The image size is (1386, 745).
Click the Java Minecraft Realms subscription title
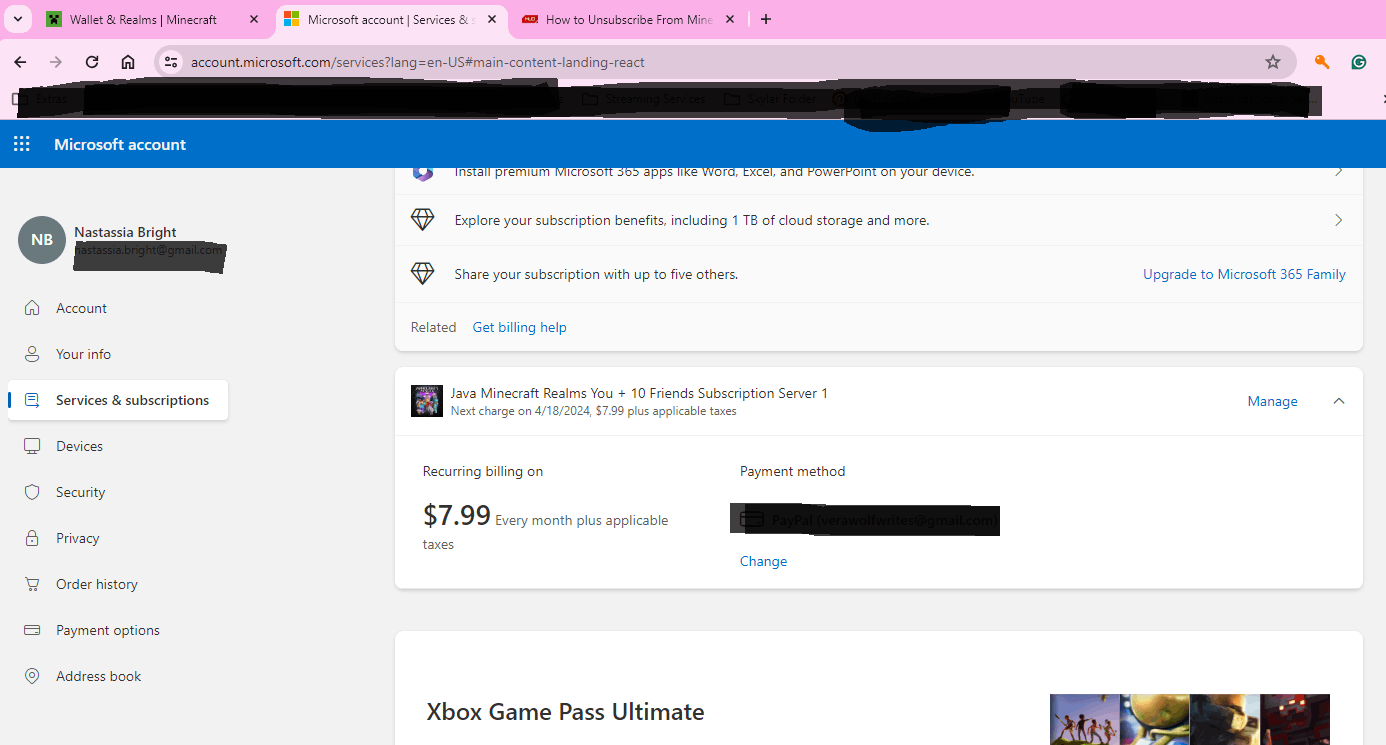(639, 393)
